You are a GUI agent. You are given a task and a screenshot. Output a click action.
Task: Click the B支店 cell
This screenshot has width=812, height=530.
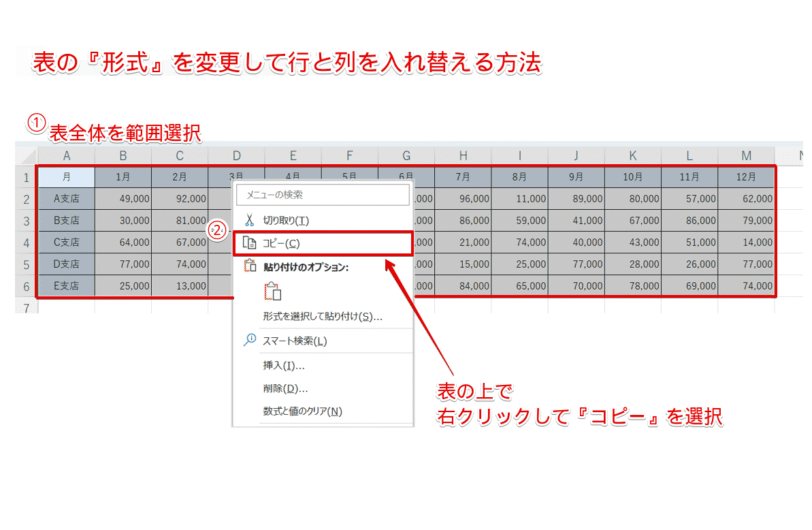[66, 220]
